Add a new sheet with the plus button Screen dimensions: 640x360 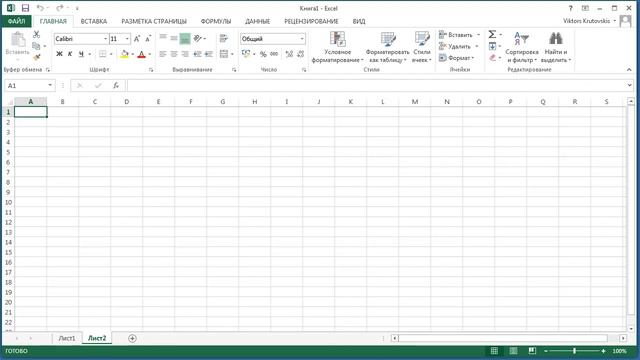132,338
